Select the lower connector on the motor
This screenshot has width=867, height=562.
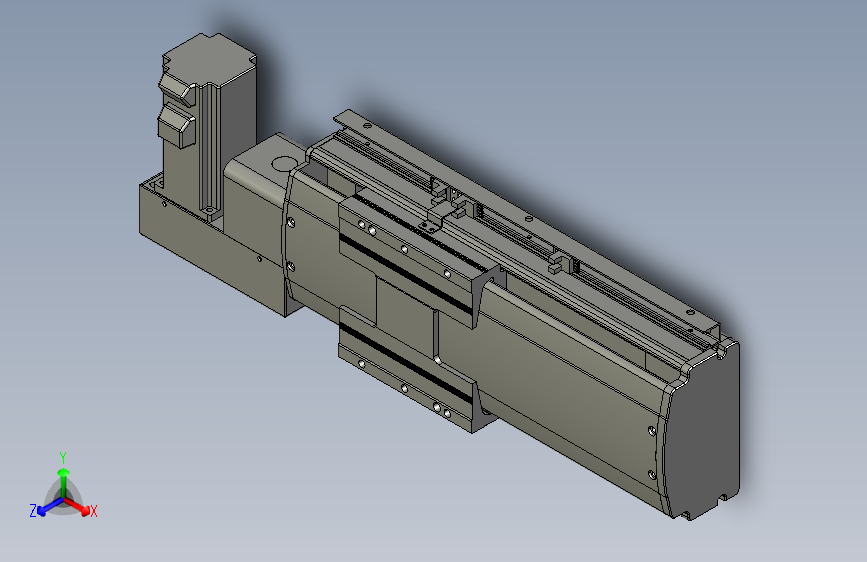click(177, 126)
